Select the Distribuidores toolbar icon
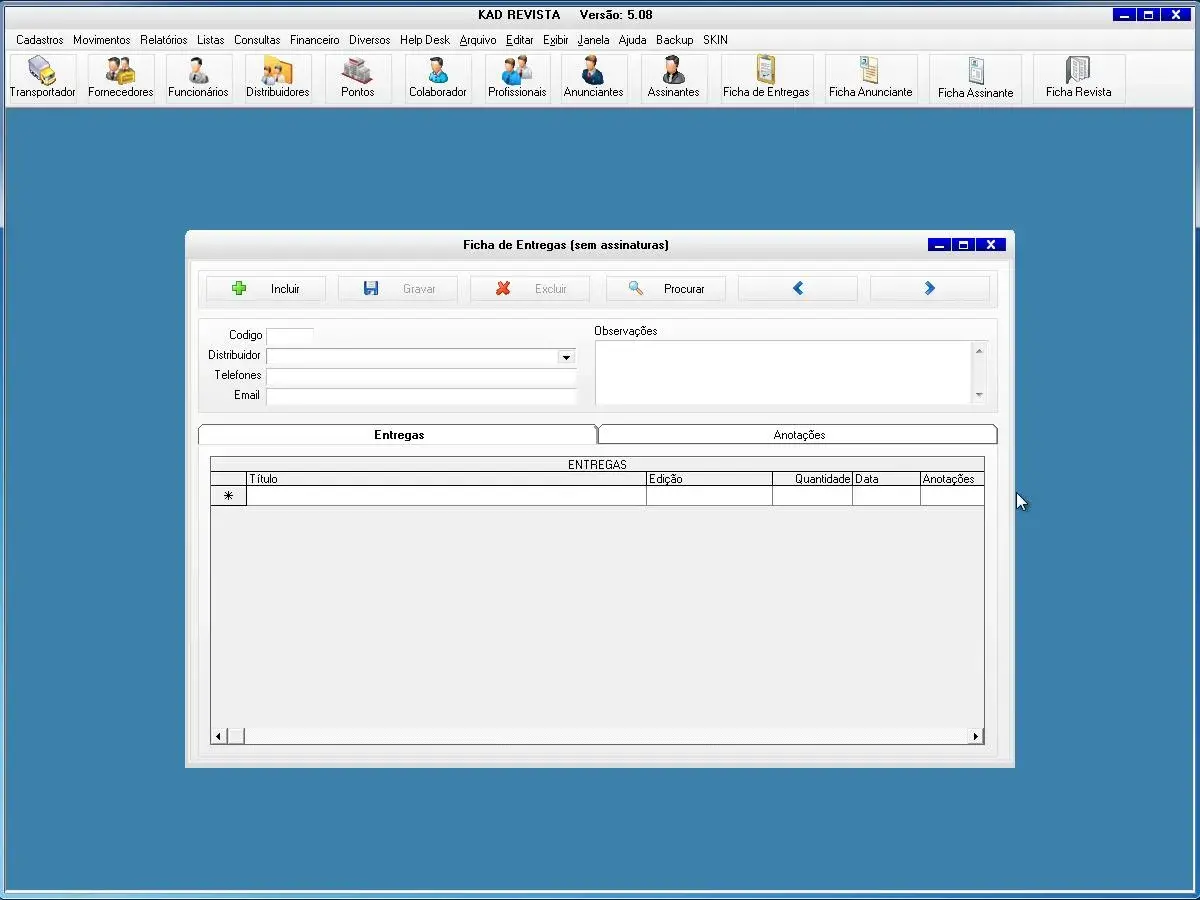Viewport: 1200px width, 900px height. [277, 78]
